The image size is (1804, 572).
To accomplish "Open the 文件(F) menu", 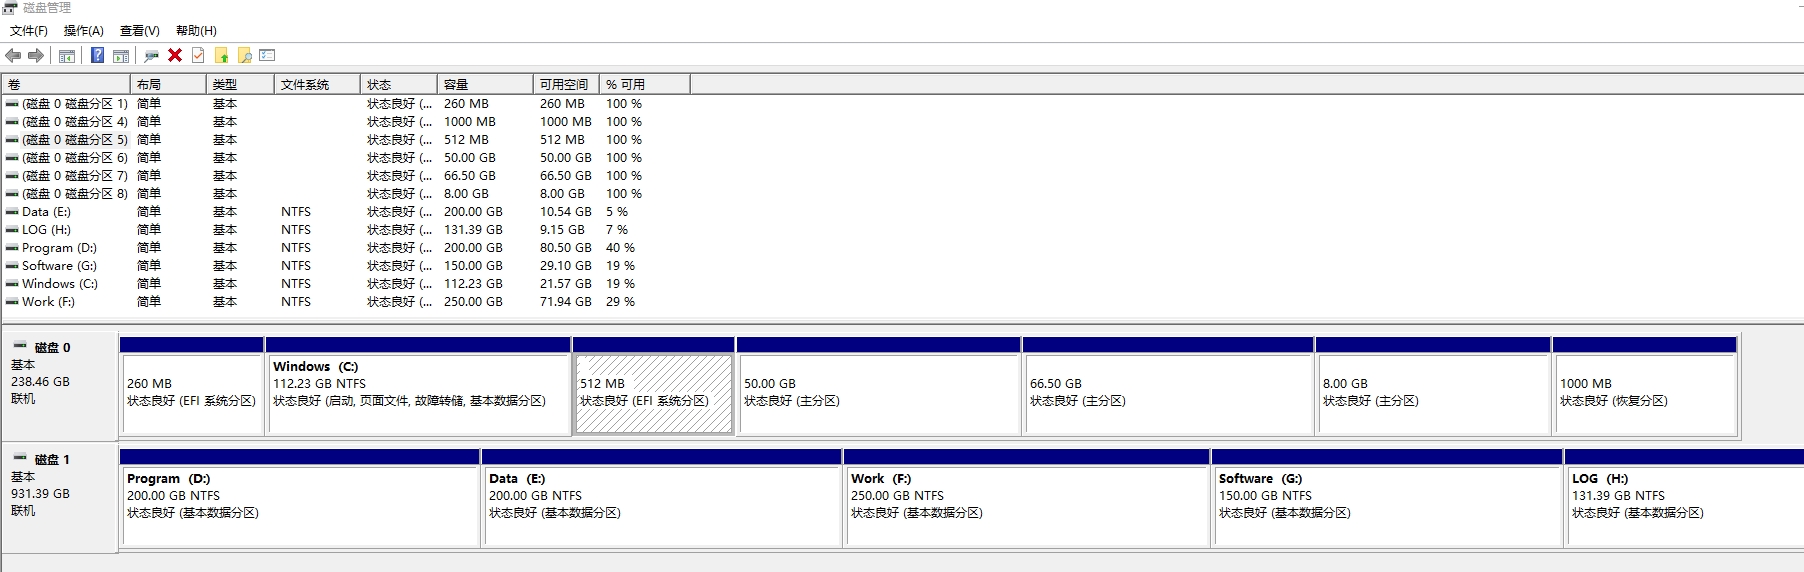I will click(x=29, y=31).
